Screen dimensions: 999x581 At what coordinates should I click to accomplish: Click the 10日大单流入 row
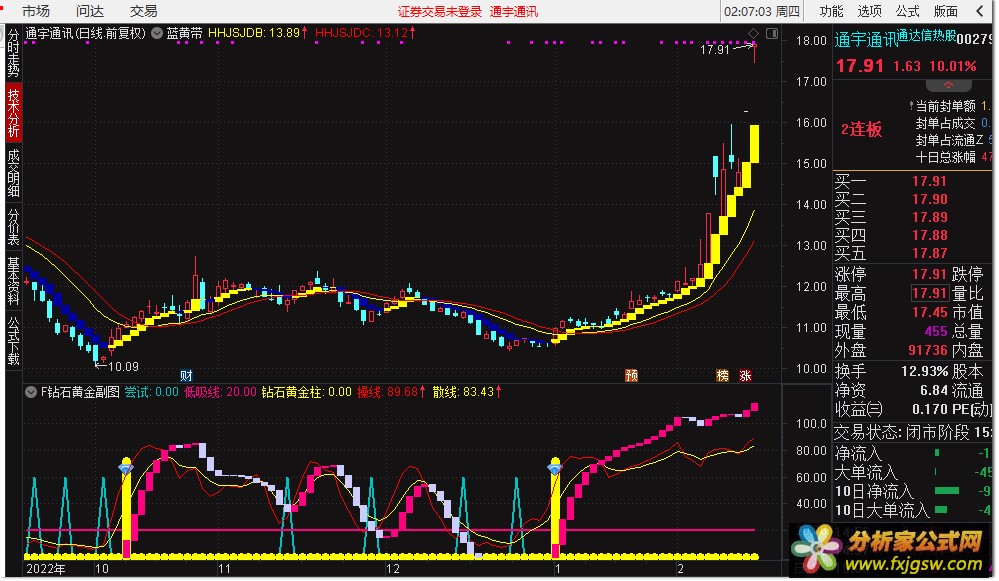pyautogui.click(x=913, y=510)
